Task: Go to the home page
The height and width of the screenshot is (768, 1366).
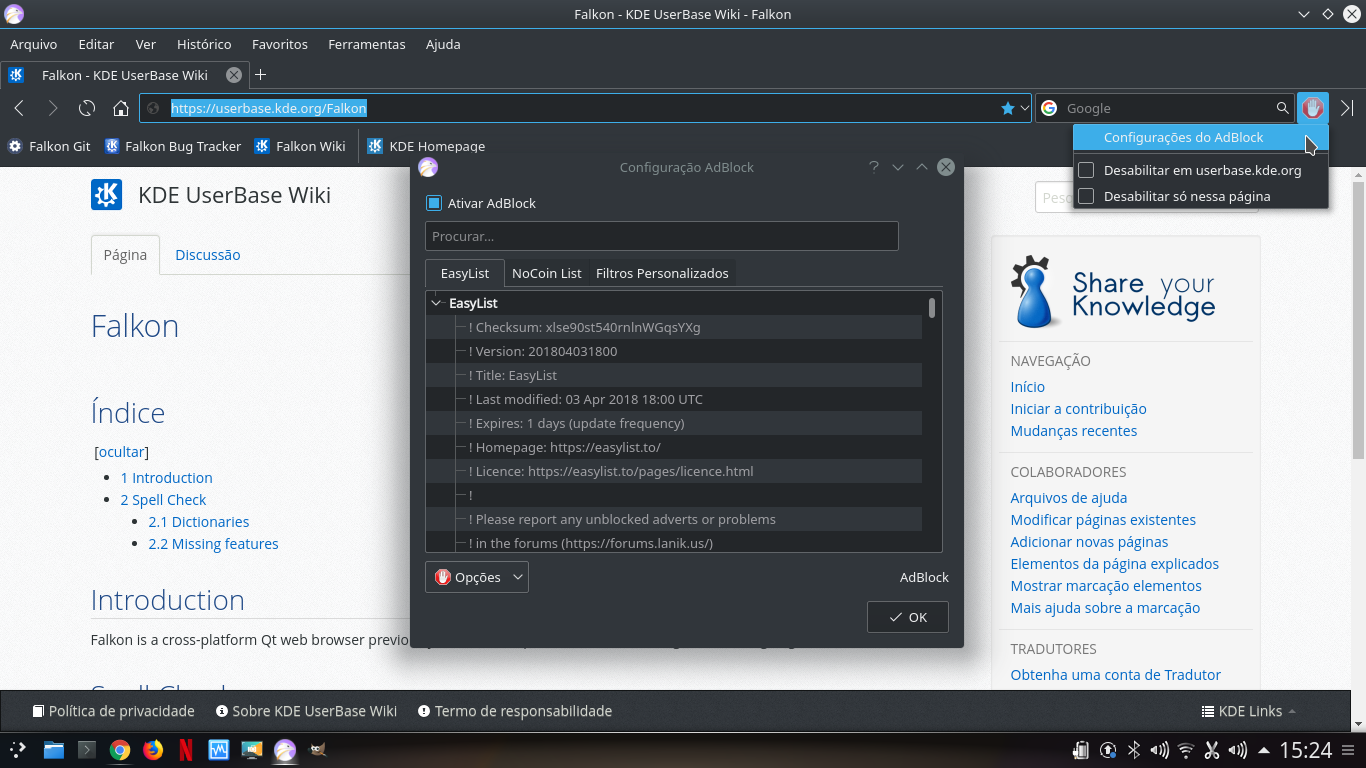Action: tap(121, 108)
